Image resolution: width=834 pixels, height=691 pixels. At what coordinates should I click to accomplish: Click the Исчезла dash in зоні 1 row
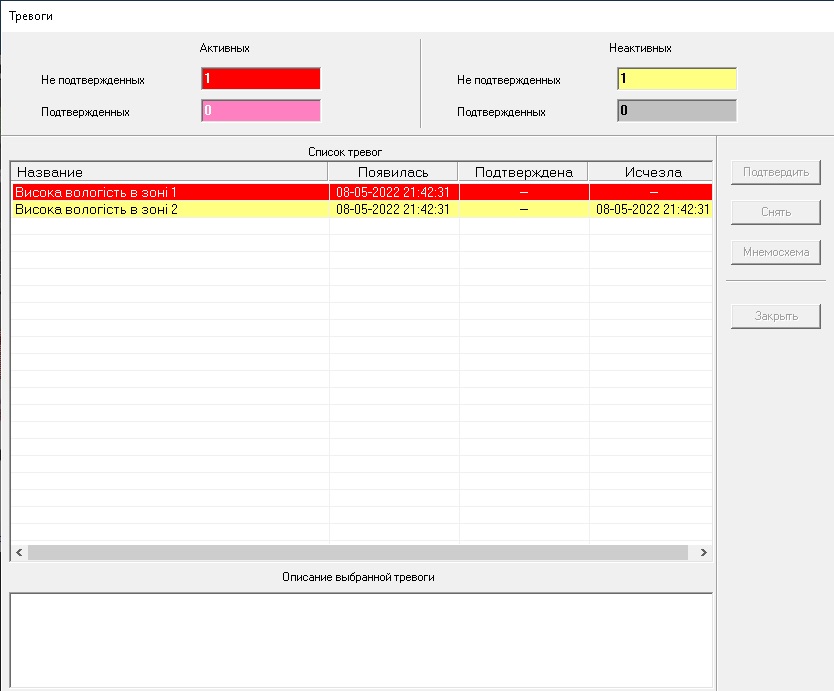pyautogui.click(x=654, y=193)
